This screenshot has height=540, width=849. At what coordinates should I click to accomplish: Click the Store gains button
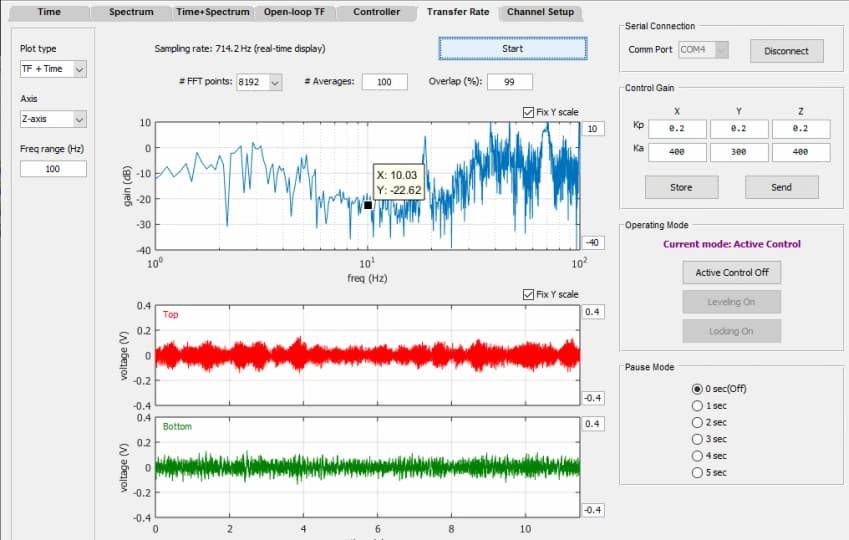pos(681,187)
